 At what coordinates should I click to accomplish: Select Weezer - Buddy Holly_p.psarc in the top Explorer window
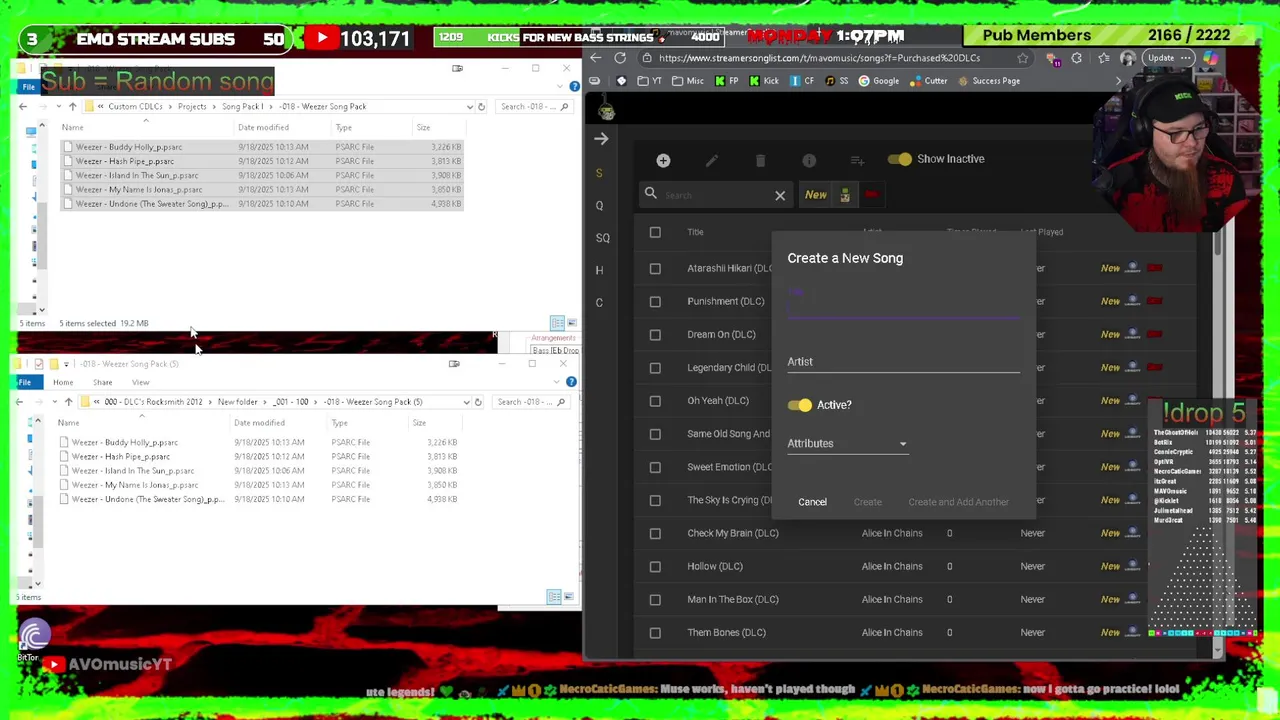[x=129, y=147]
